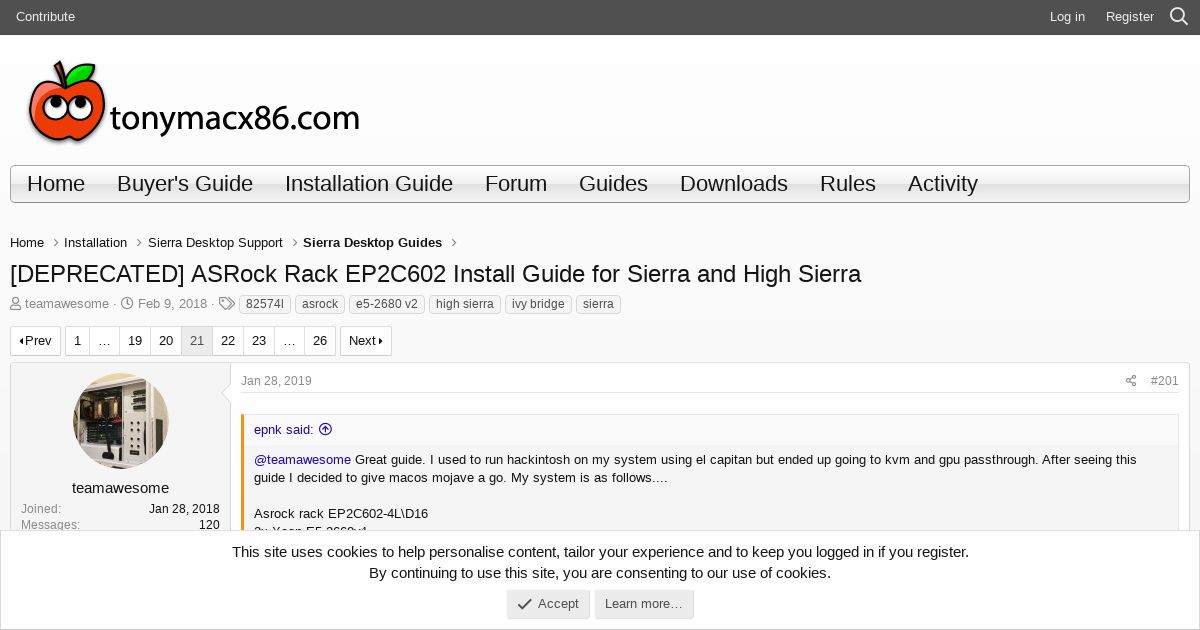Image resolution: width=1200 pixels, height=630 pixels.
Task: Select the e5-2680 v2 tag
Action: point(387,304)
